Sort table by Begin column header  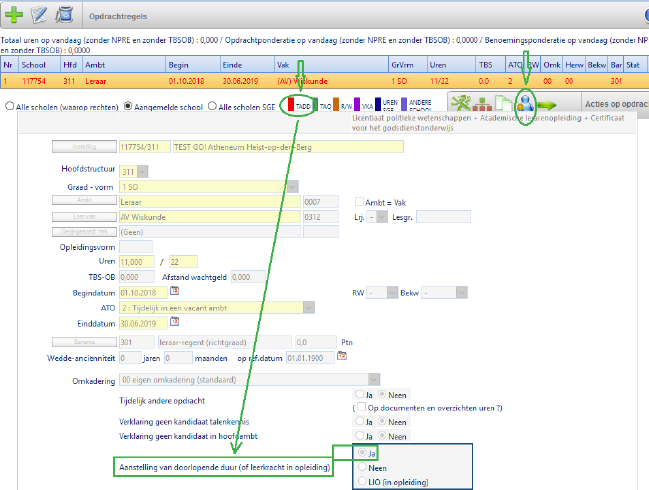(x=193, y=65)
